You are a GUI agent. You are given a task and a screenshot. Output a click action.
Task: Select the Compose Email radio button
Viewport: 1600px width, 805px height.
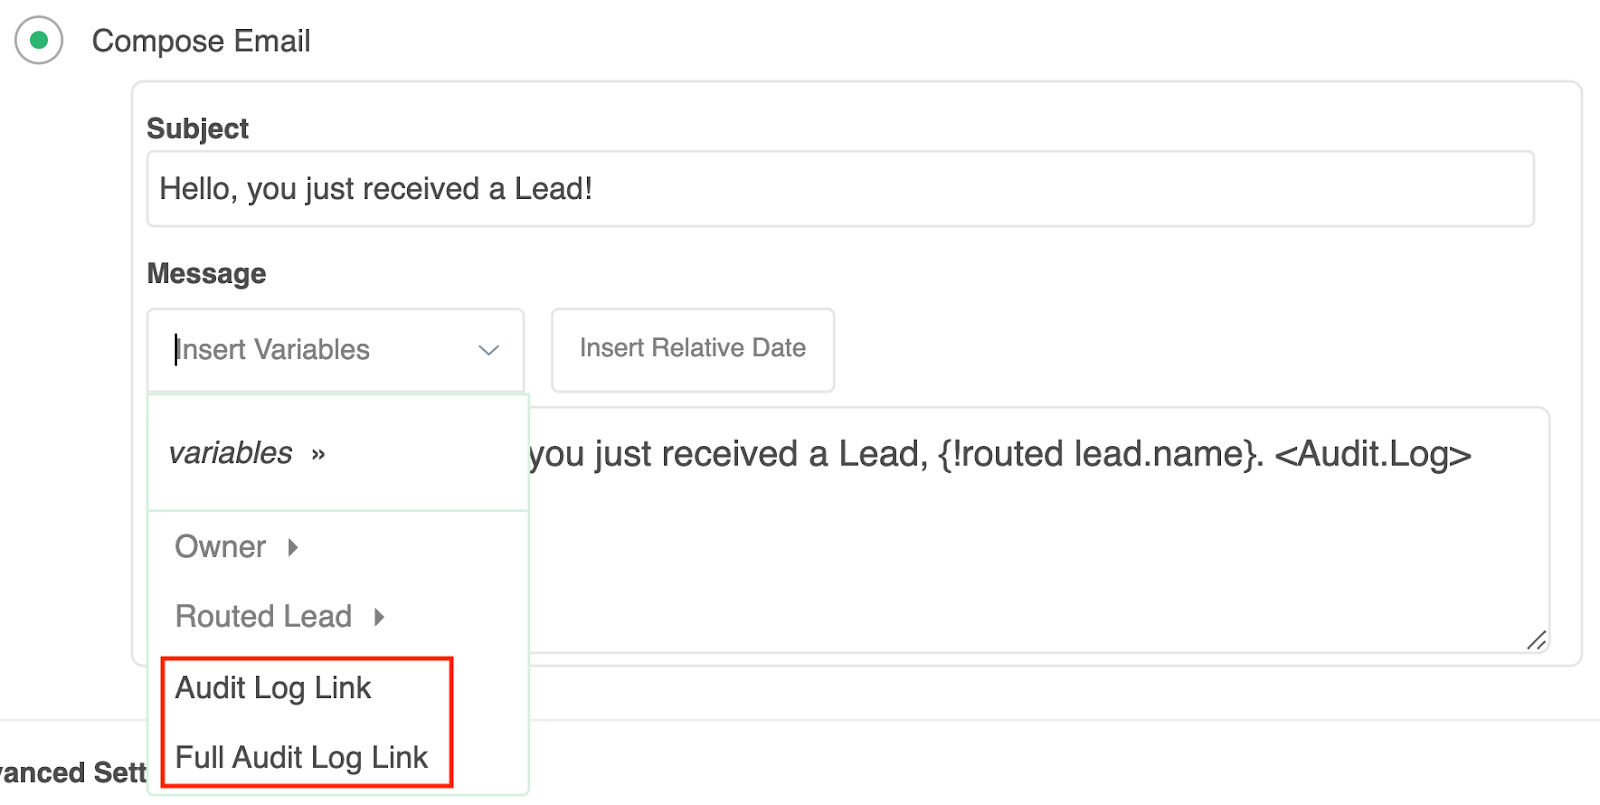[x=38, y=41]
